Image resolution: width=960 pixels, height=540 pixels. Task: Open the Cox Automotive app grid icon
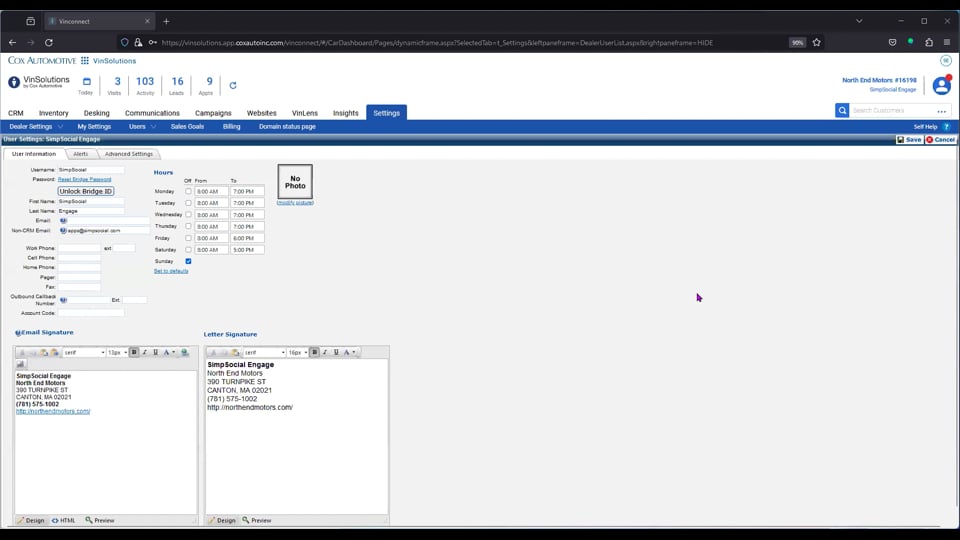pyautogui.click(x=84, y=61)
